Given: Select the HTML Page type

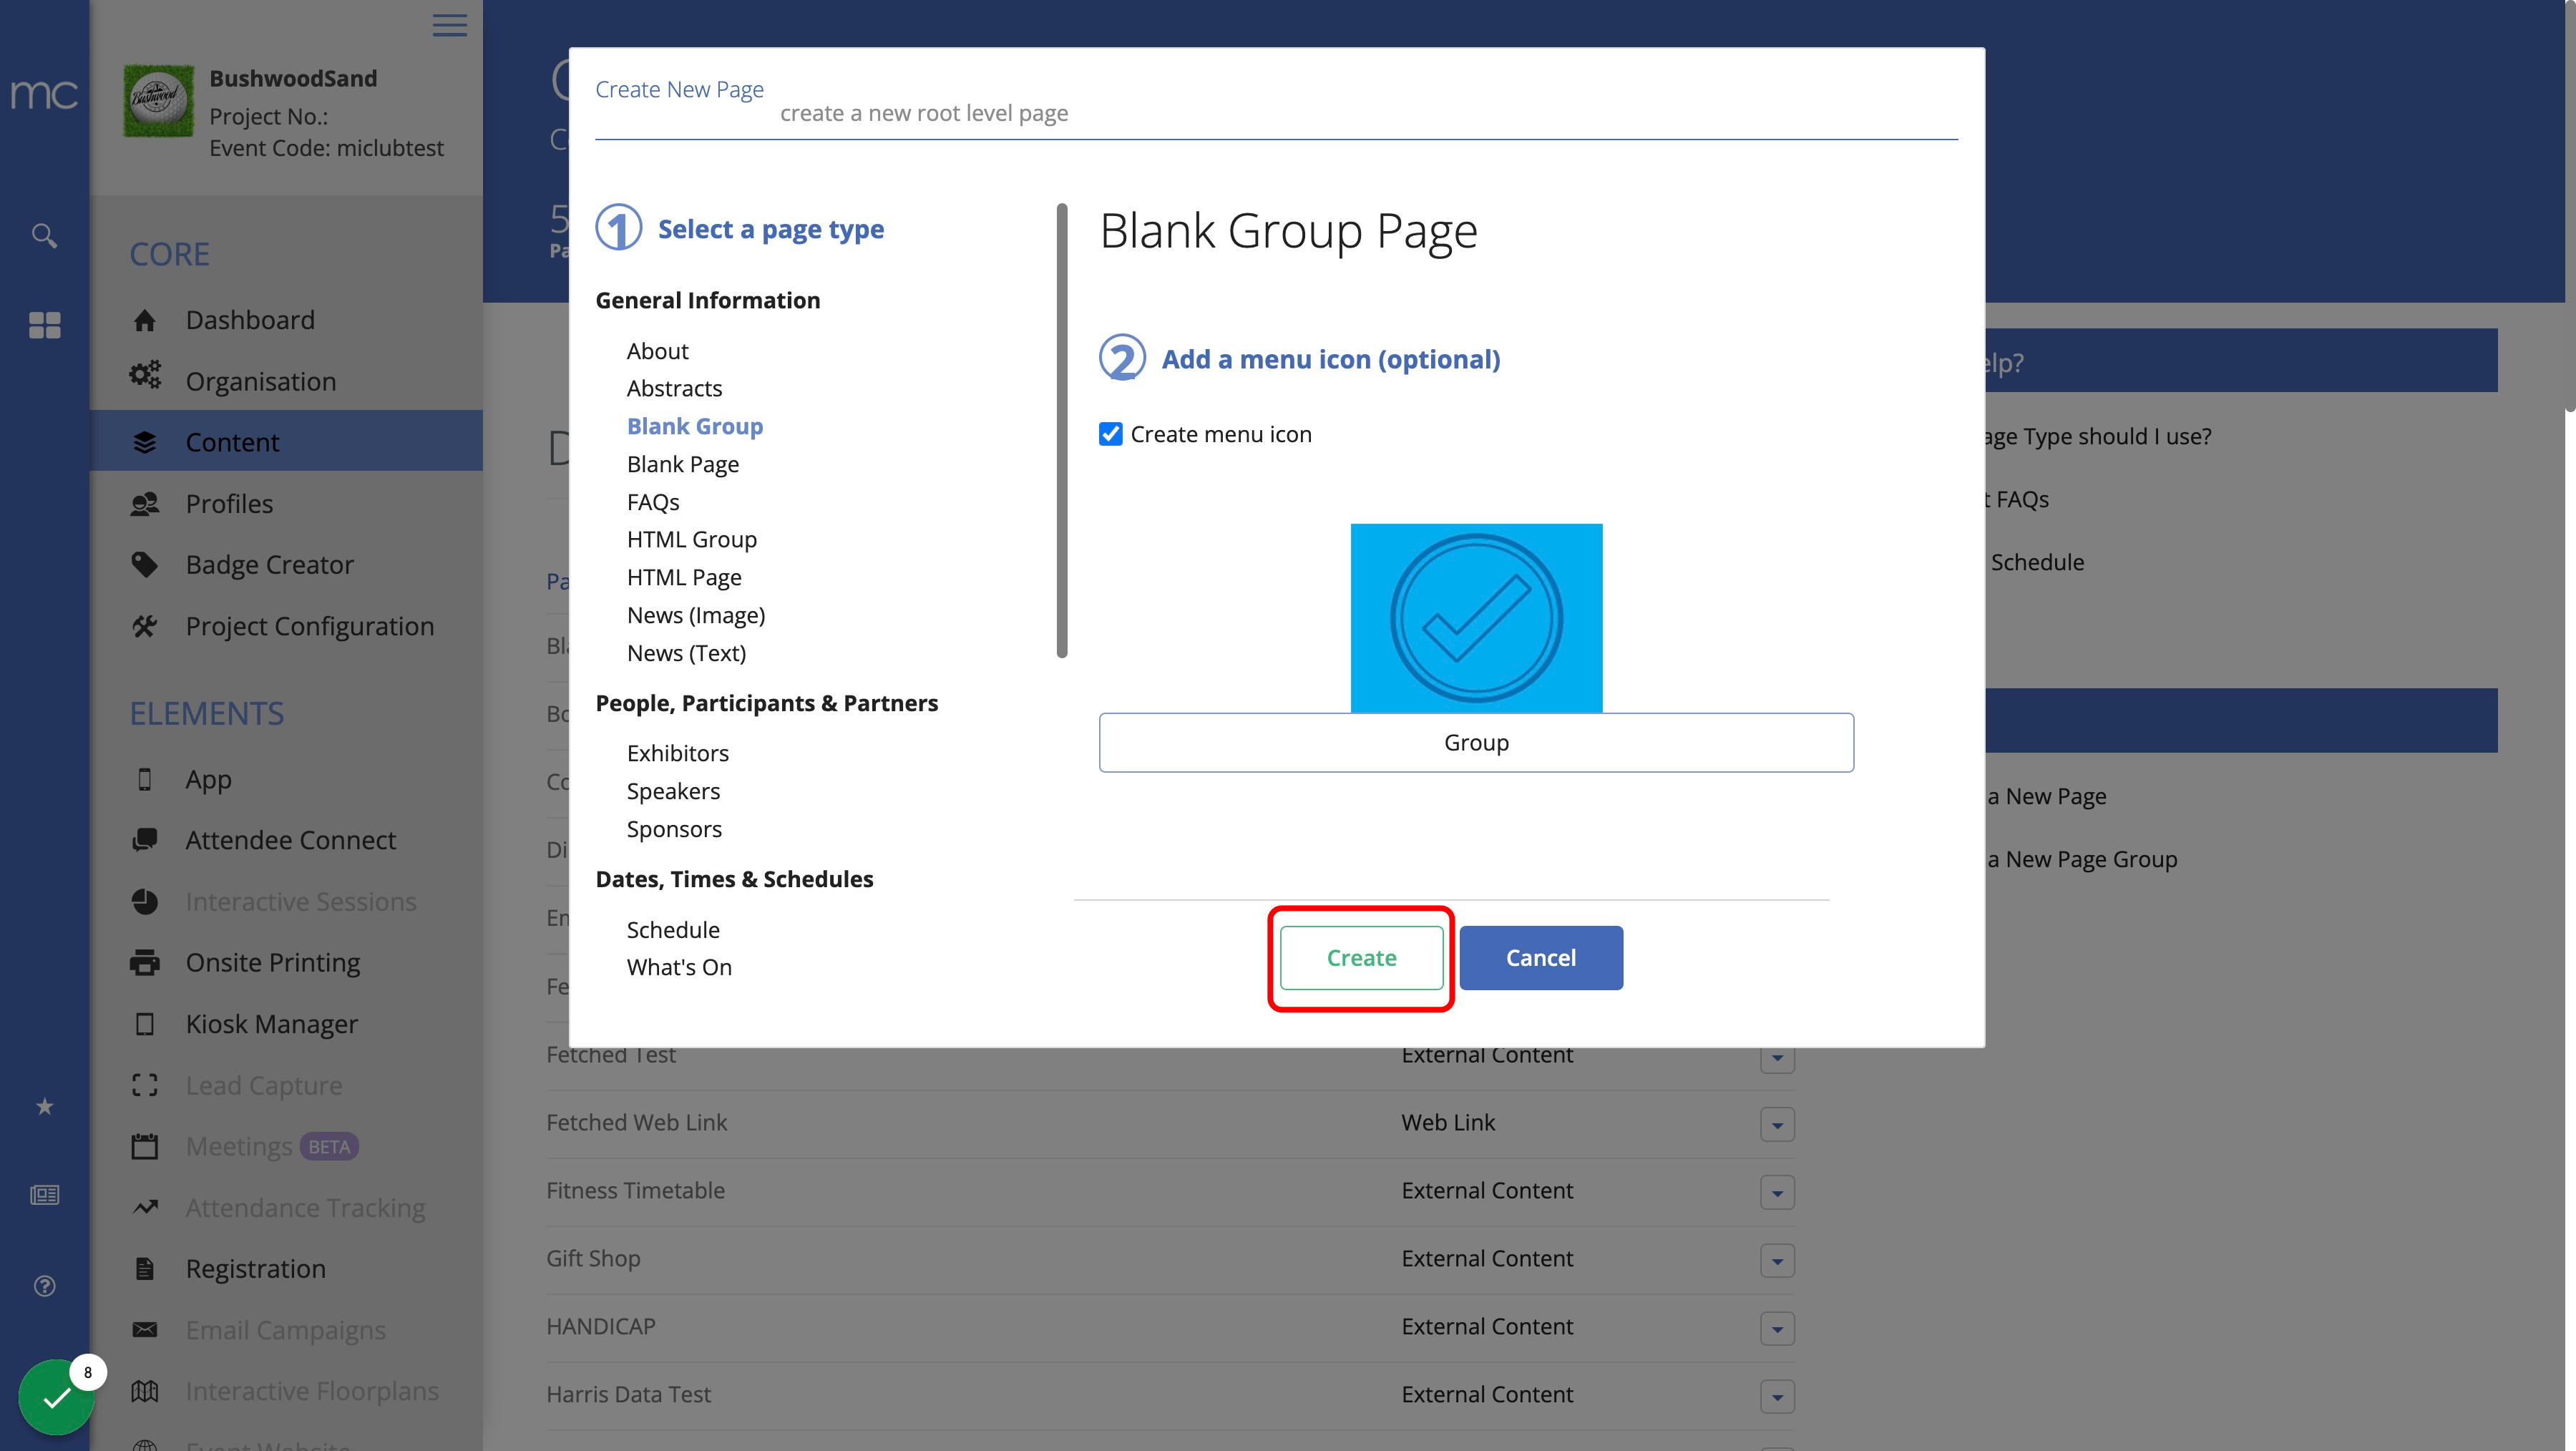Looking at the screenshot, I should coord(684,577).
